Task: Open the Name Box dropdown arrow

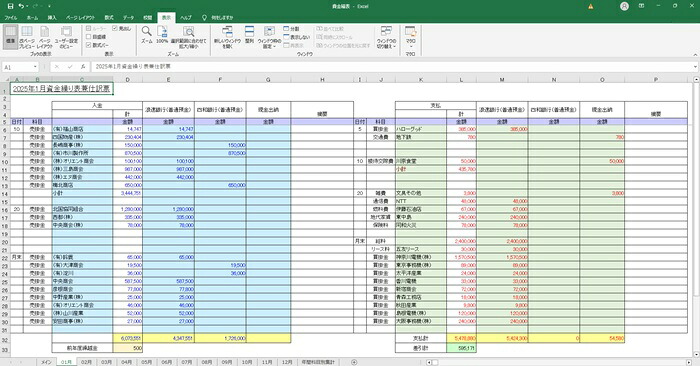Action: tap(35, 67)
